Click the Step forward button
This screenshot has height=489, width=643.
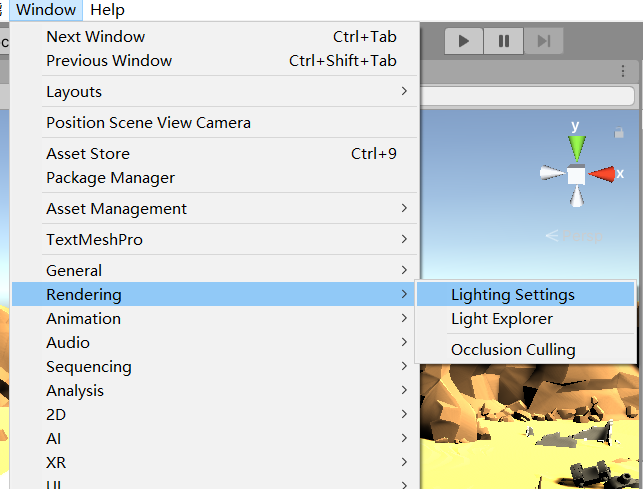point(543,41)
